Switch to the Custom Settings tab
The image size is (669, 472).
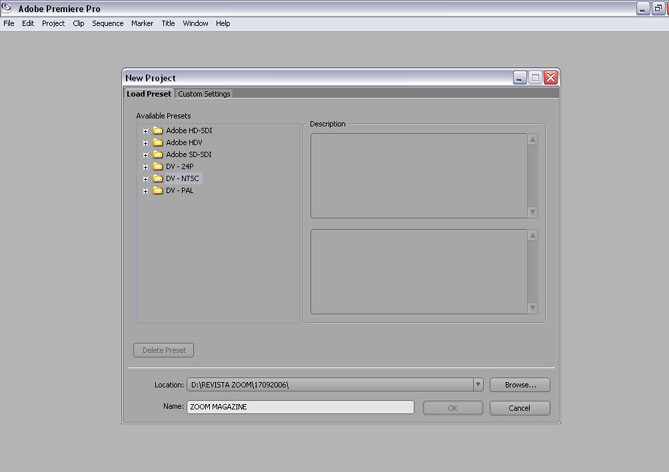pyautogui.click(x=204, y=94)
